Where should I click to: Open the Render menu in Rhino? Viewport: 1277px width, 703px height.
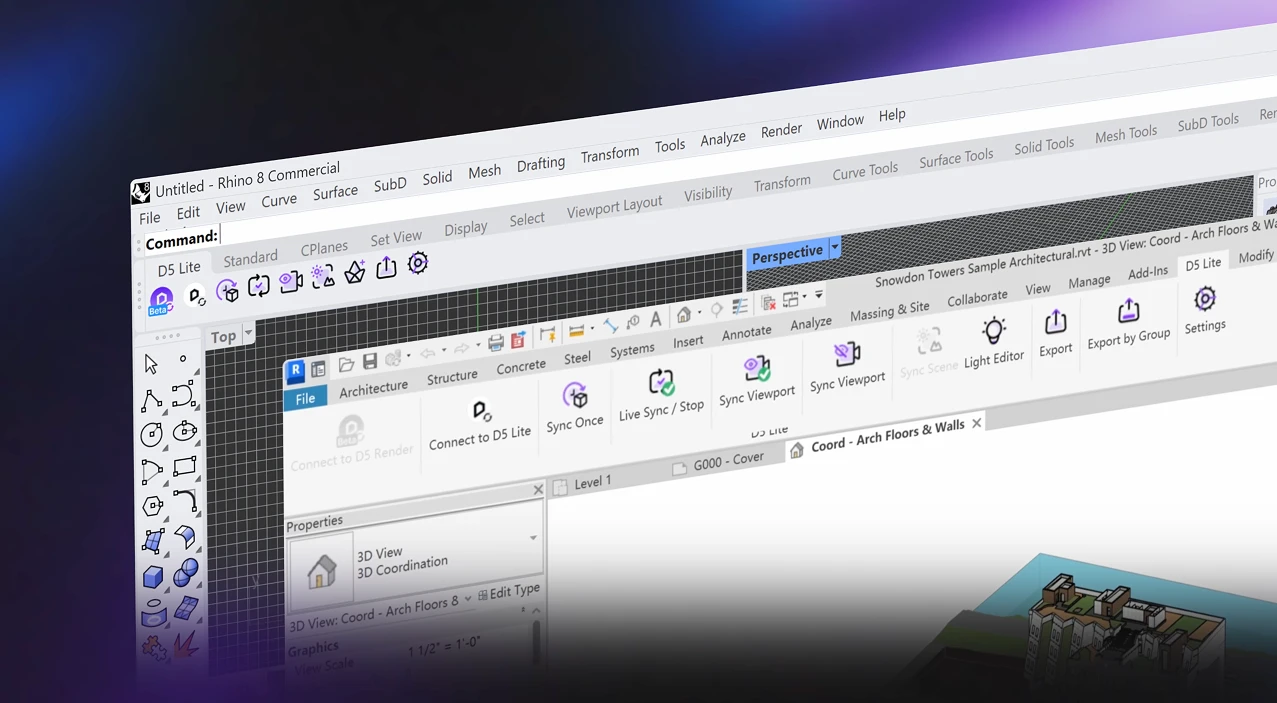click(x=781, y=130)
